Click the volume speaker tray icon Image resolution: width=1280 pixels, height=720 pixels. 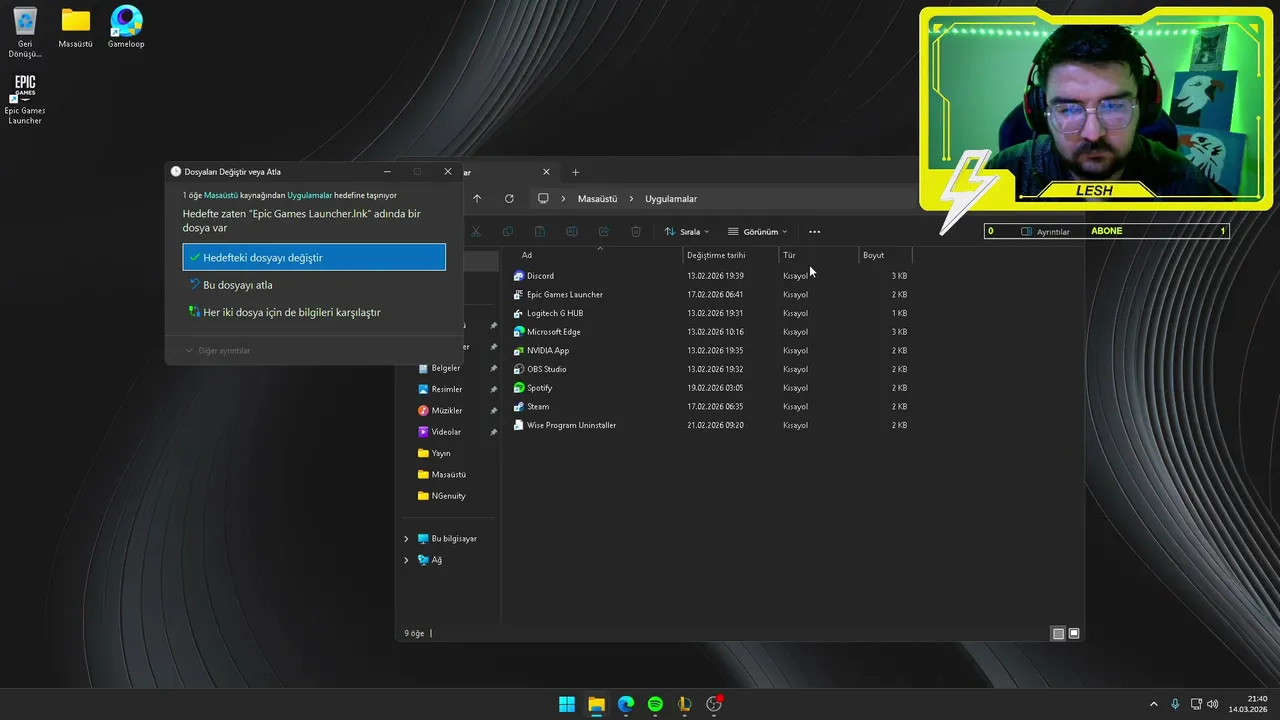point(1212,704)
